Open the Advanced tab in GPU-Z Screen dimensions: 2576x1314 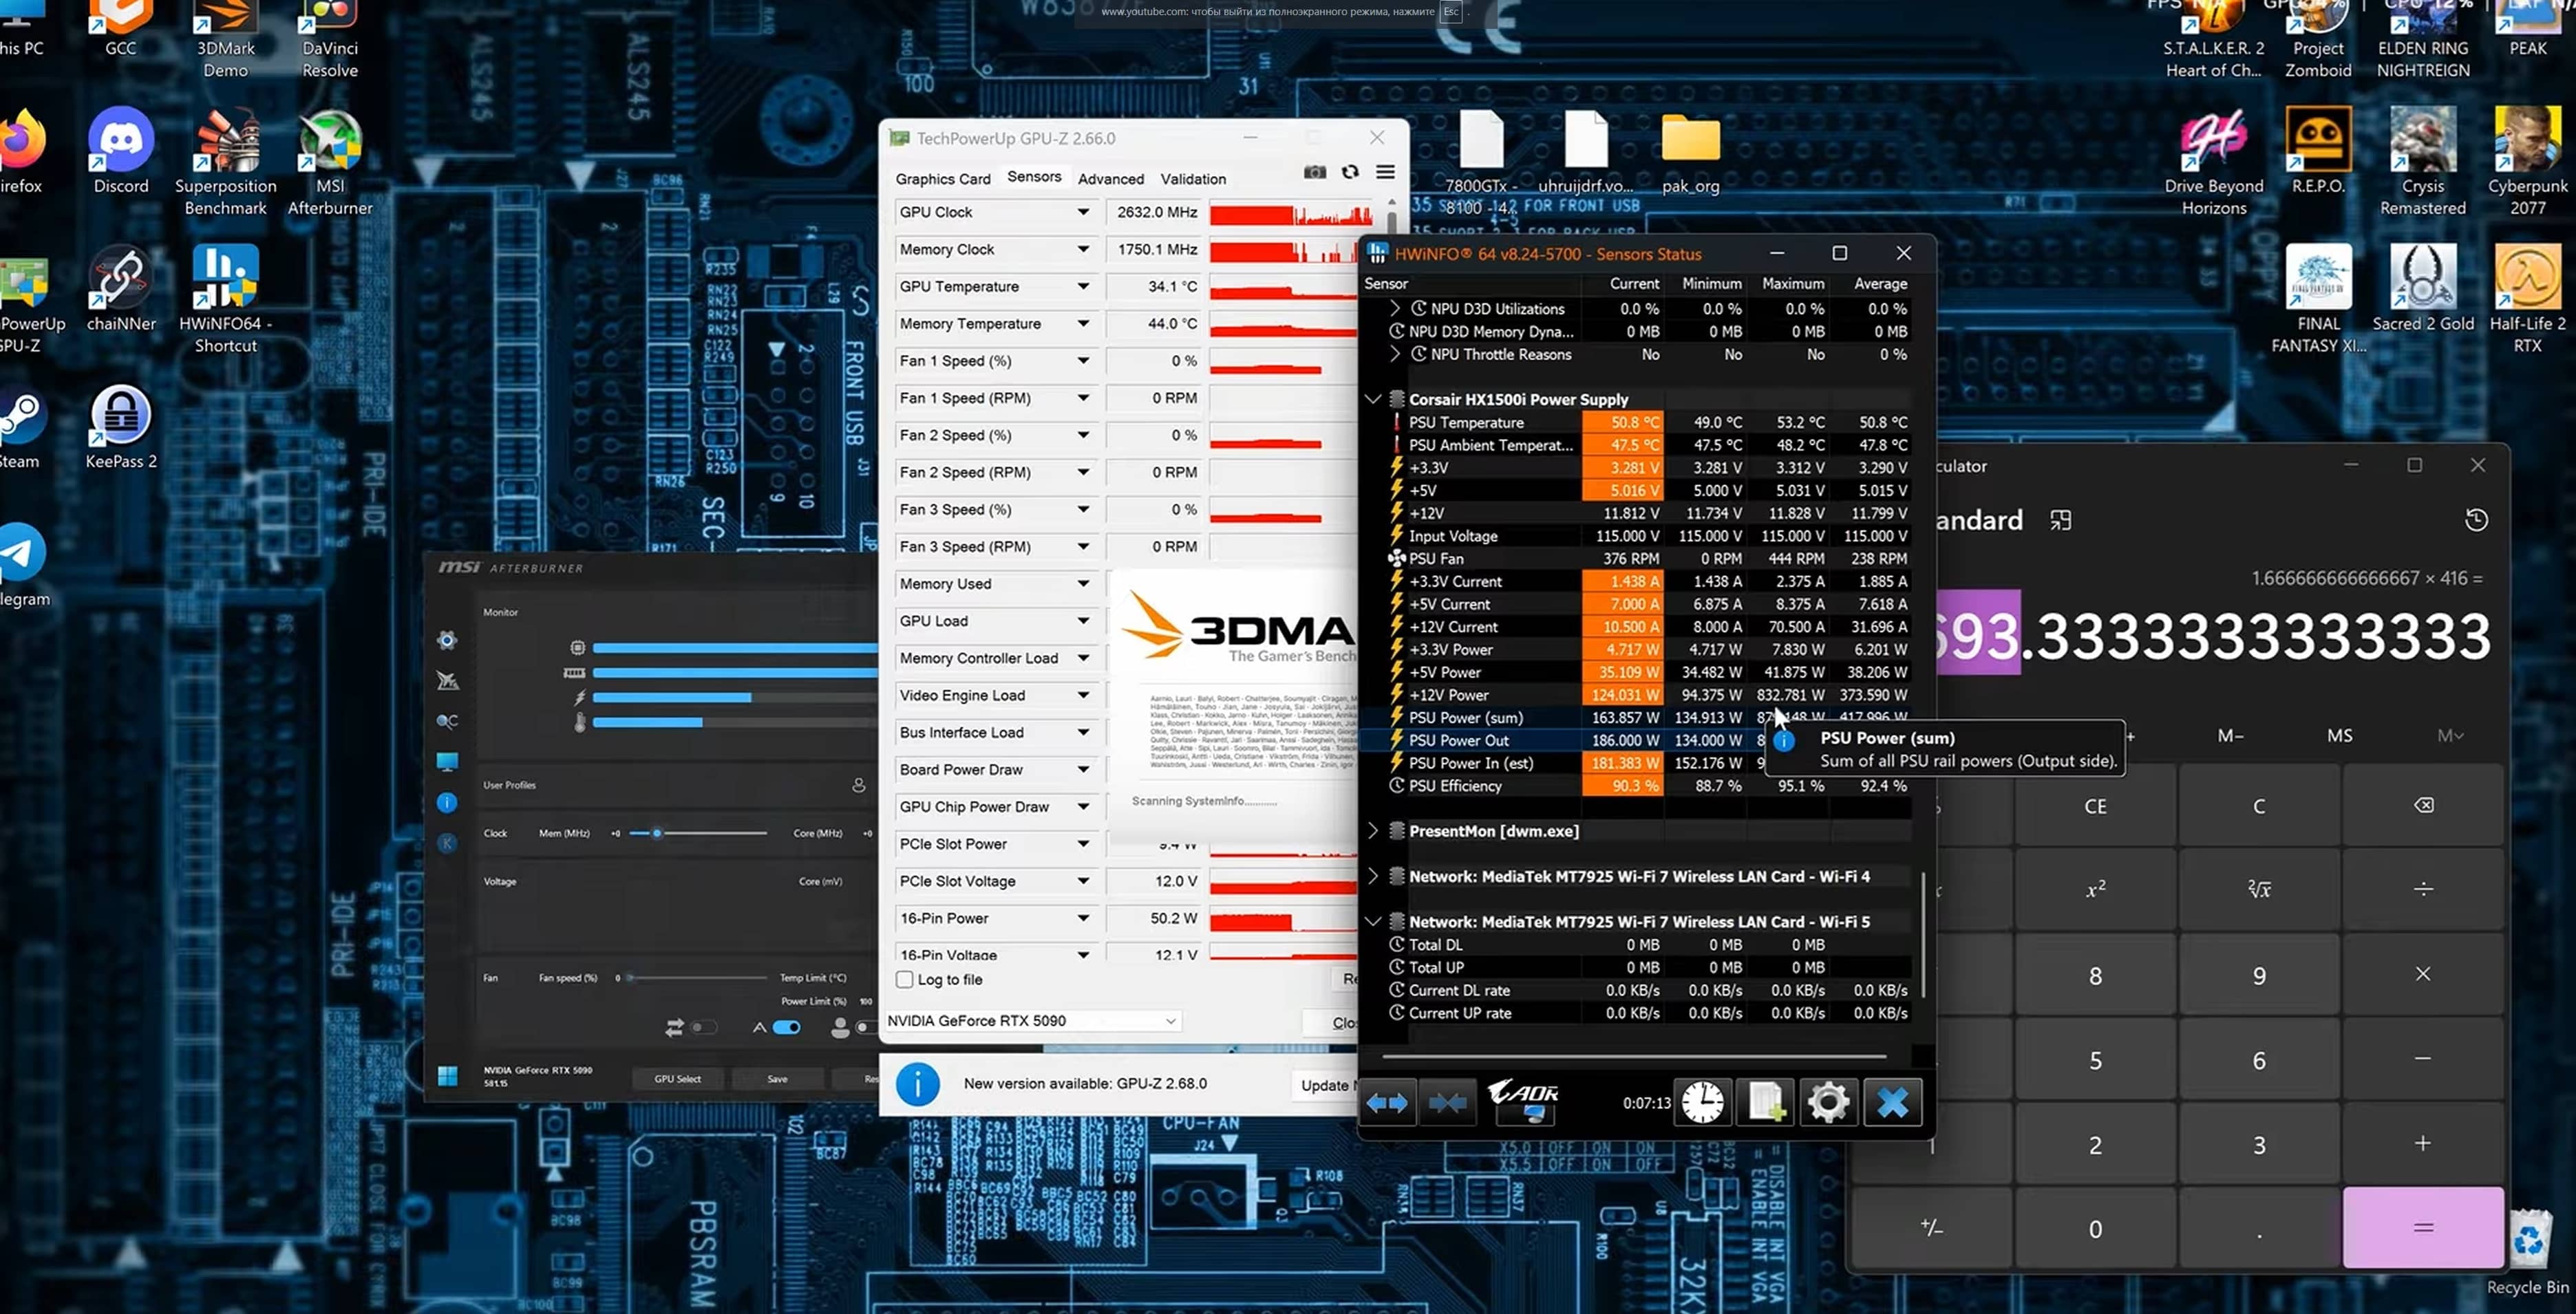[x=1110, y=179]
